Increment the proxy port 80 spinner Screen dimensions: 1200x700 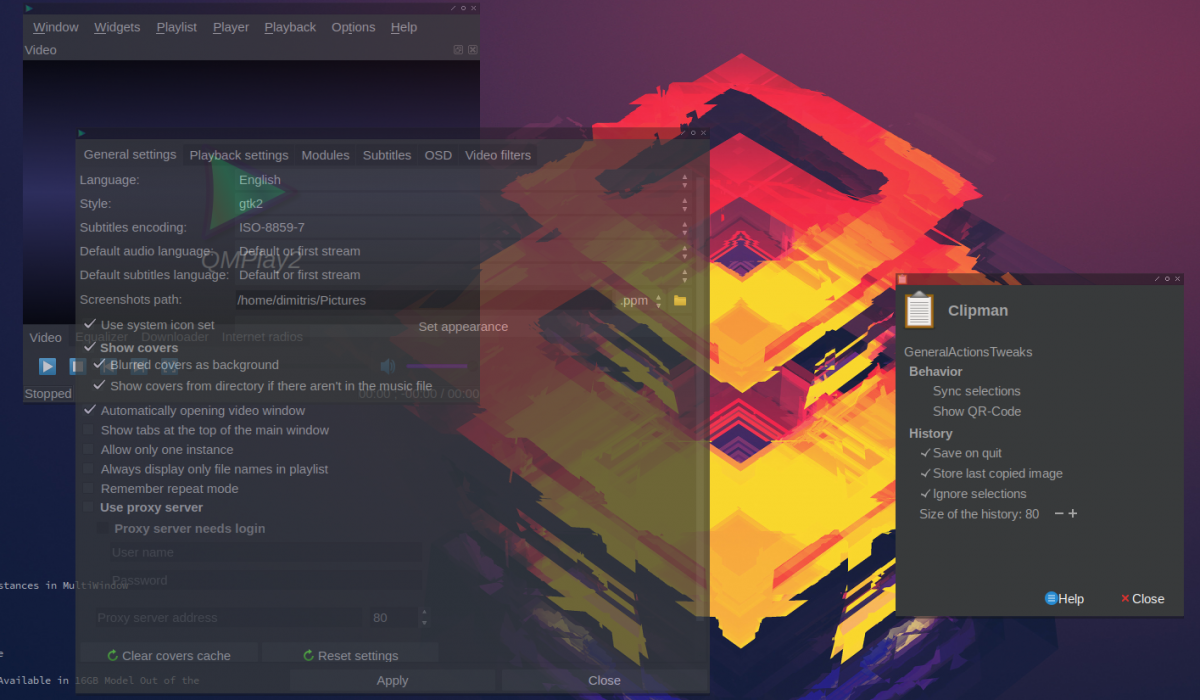pos(424,612)
